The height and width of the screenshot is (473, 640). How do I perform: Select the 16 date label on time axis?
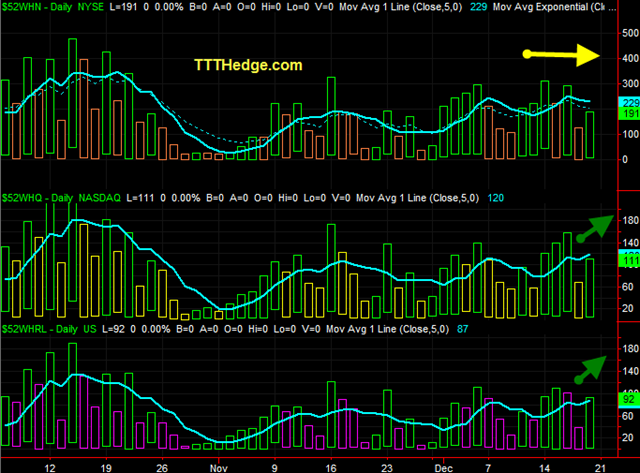331,468
